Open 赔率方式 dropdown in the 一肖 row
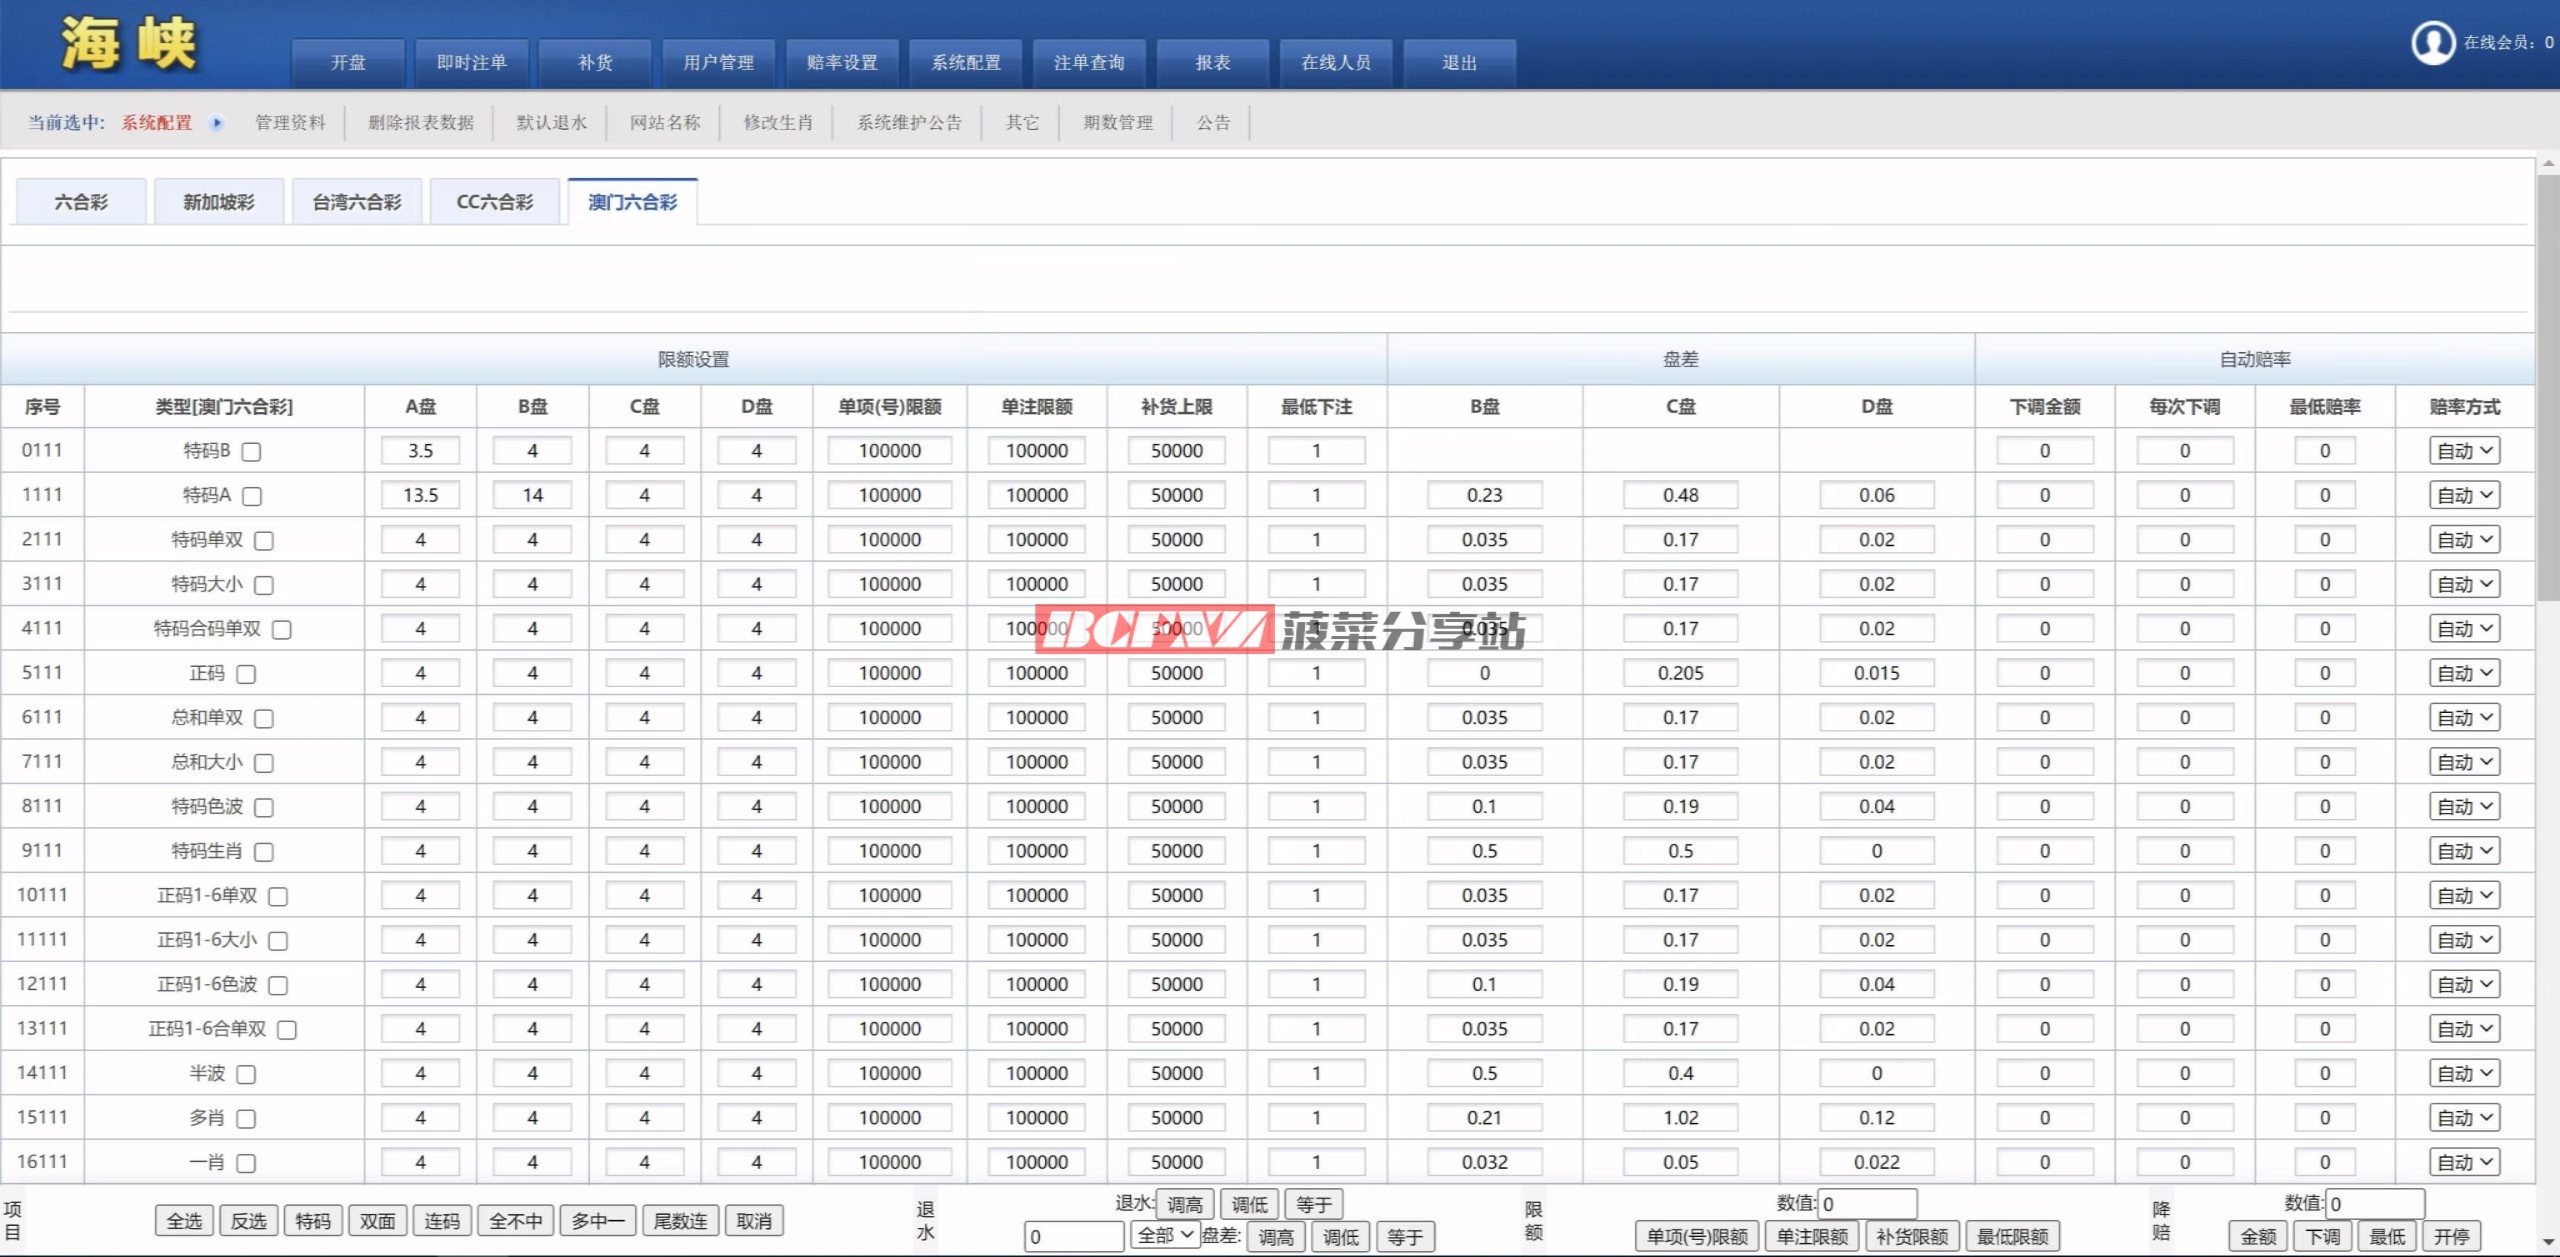 2464,1162
